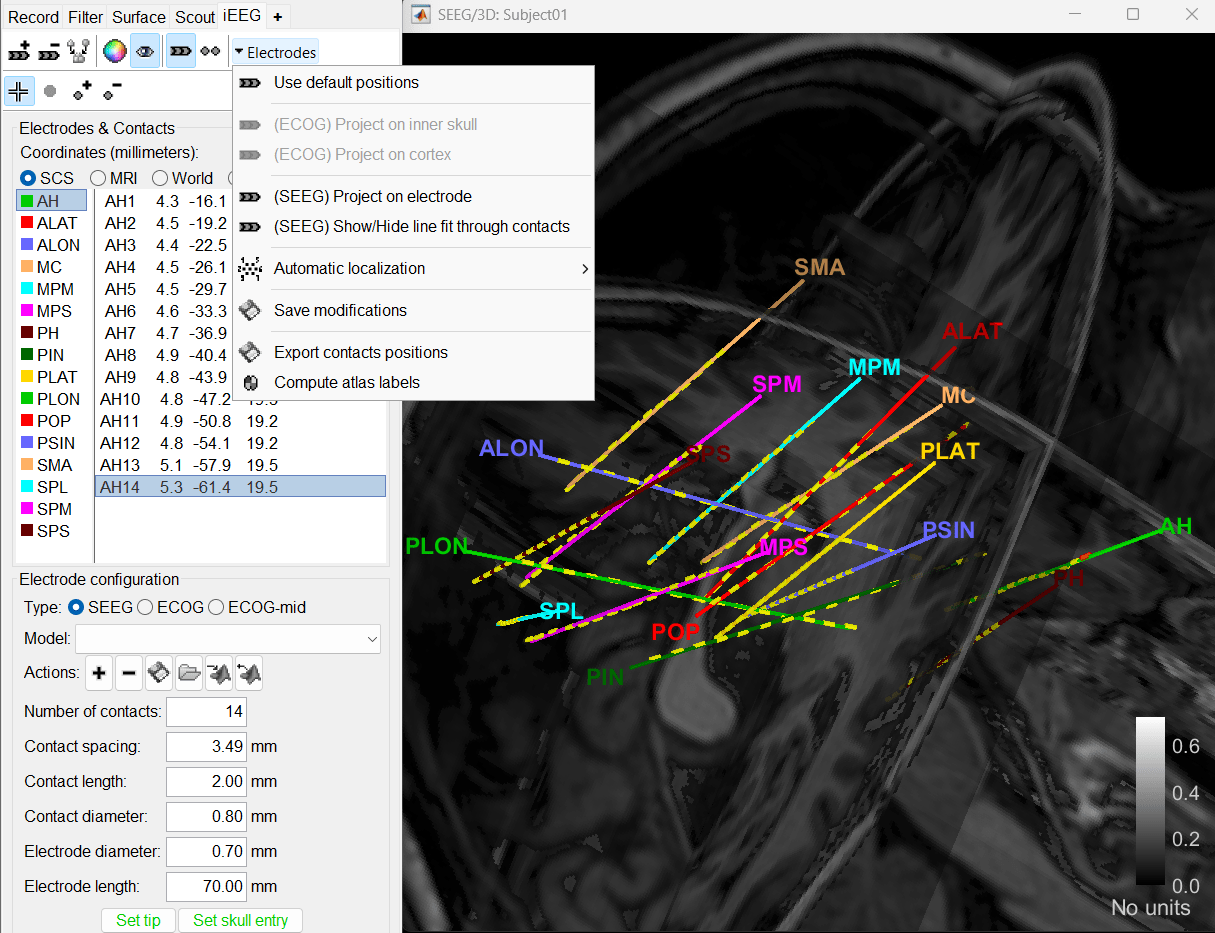Click the open folder icon in Actions
Image resolution: width=1215 pixels, height=933 pixels.
point(189,674)
